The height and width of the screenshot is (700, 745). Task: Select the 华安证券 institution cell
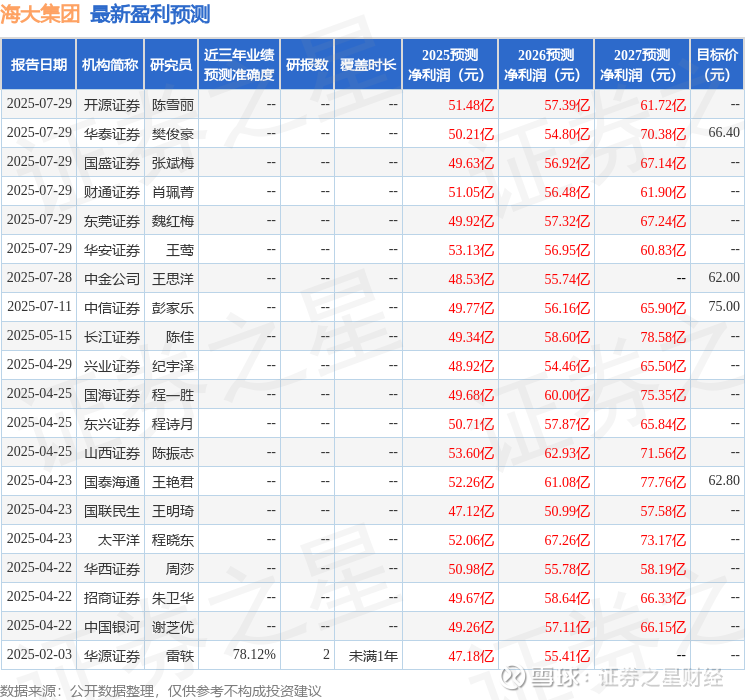click(x=112, y=250)
